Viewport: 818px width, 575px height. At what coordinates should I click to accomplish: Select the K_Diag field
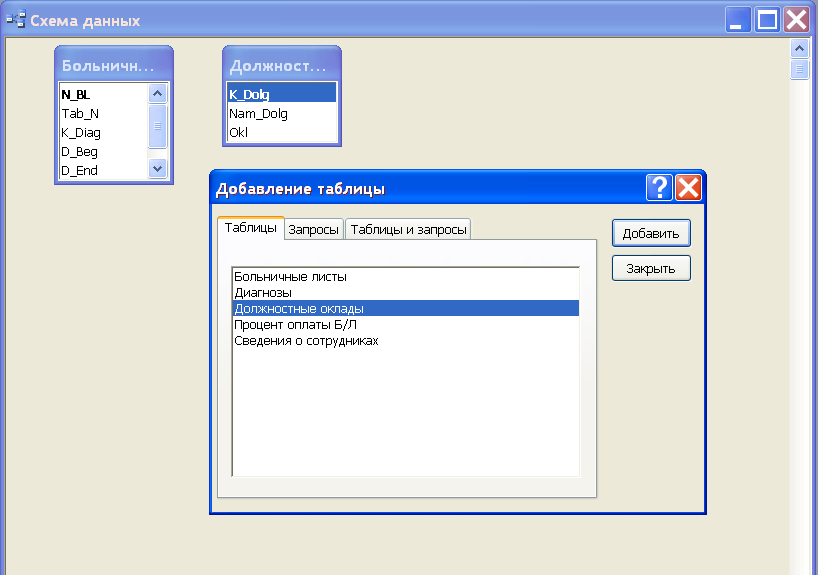coord(104,133)
